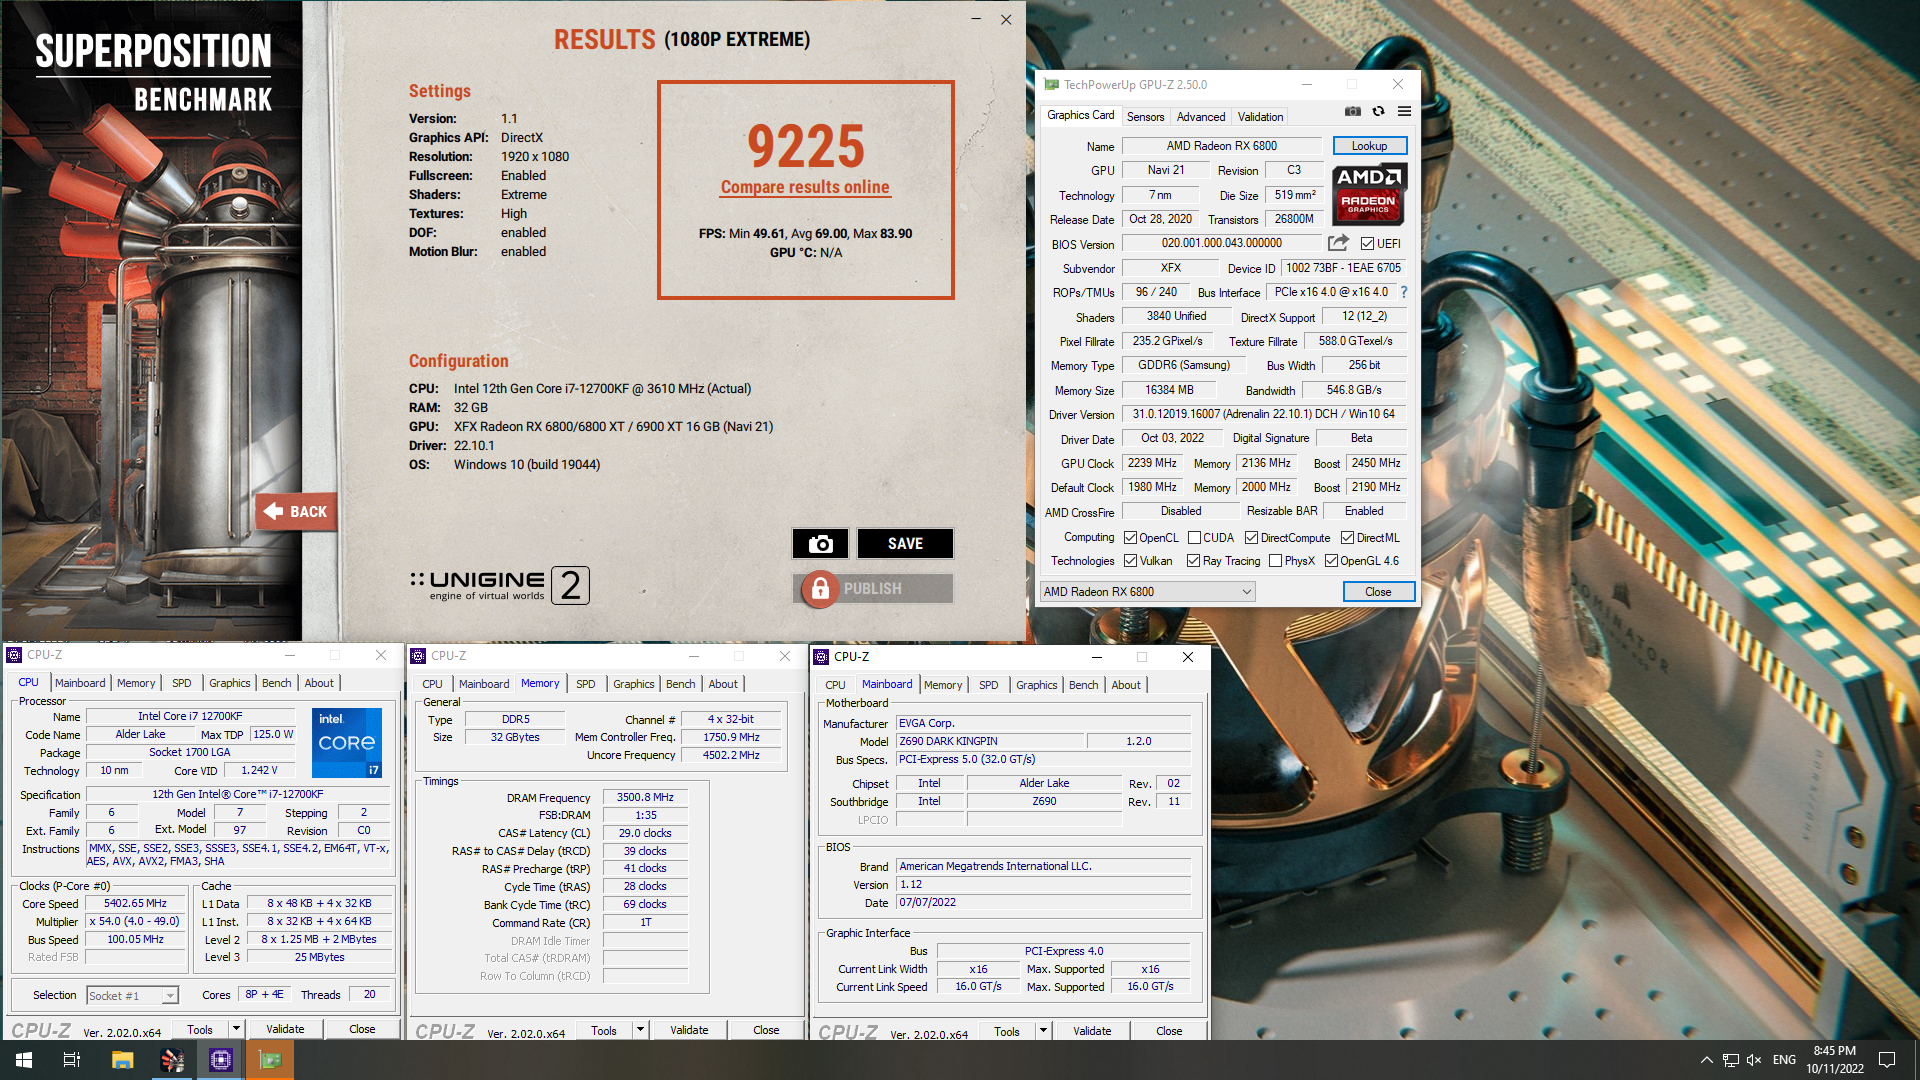Open the GPU-Z hamburger menu
1920x1080 pixels.
[x=1404, y=111]
